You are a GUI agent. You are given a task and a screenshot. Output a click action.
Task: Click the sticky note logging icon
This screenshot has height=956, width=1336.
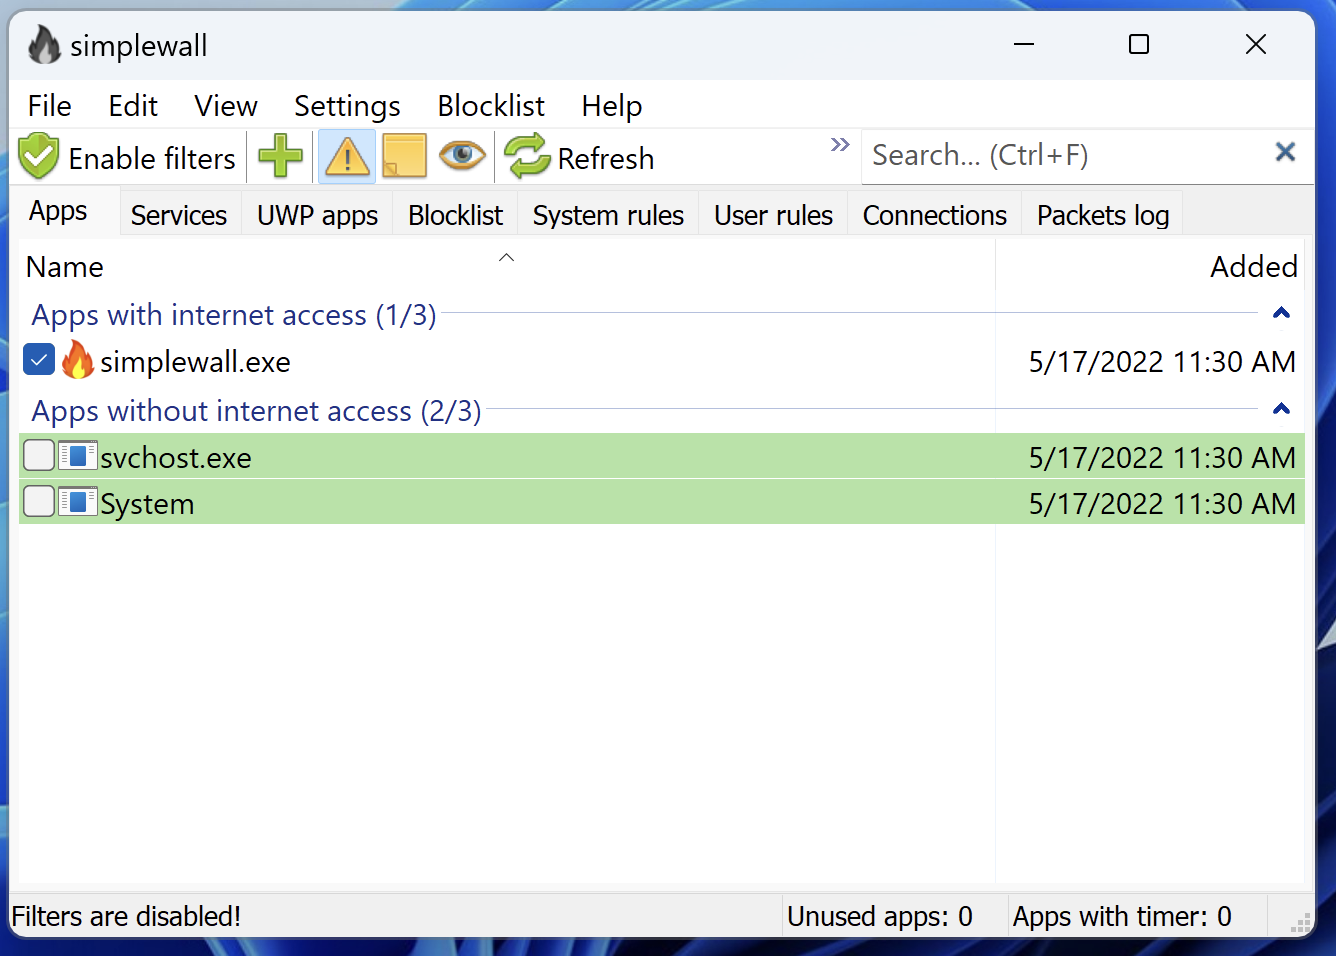[404, 157]
